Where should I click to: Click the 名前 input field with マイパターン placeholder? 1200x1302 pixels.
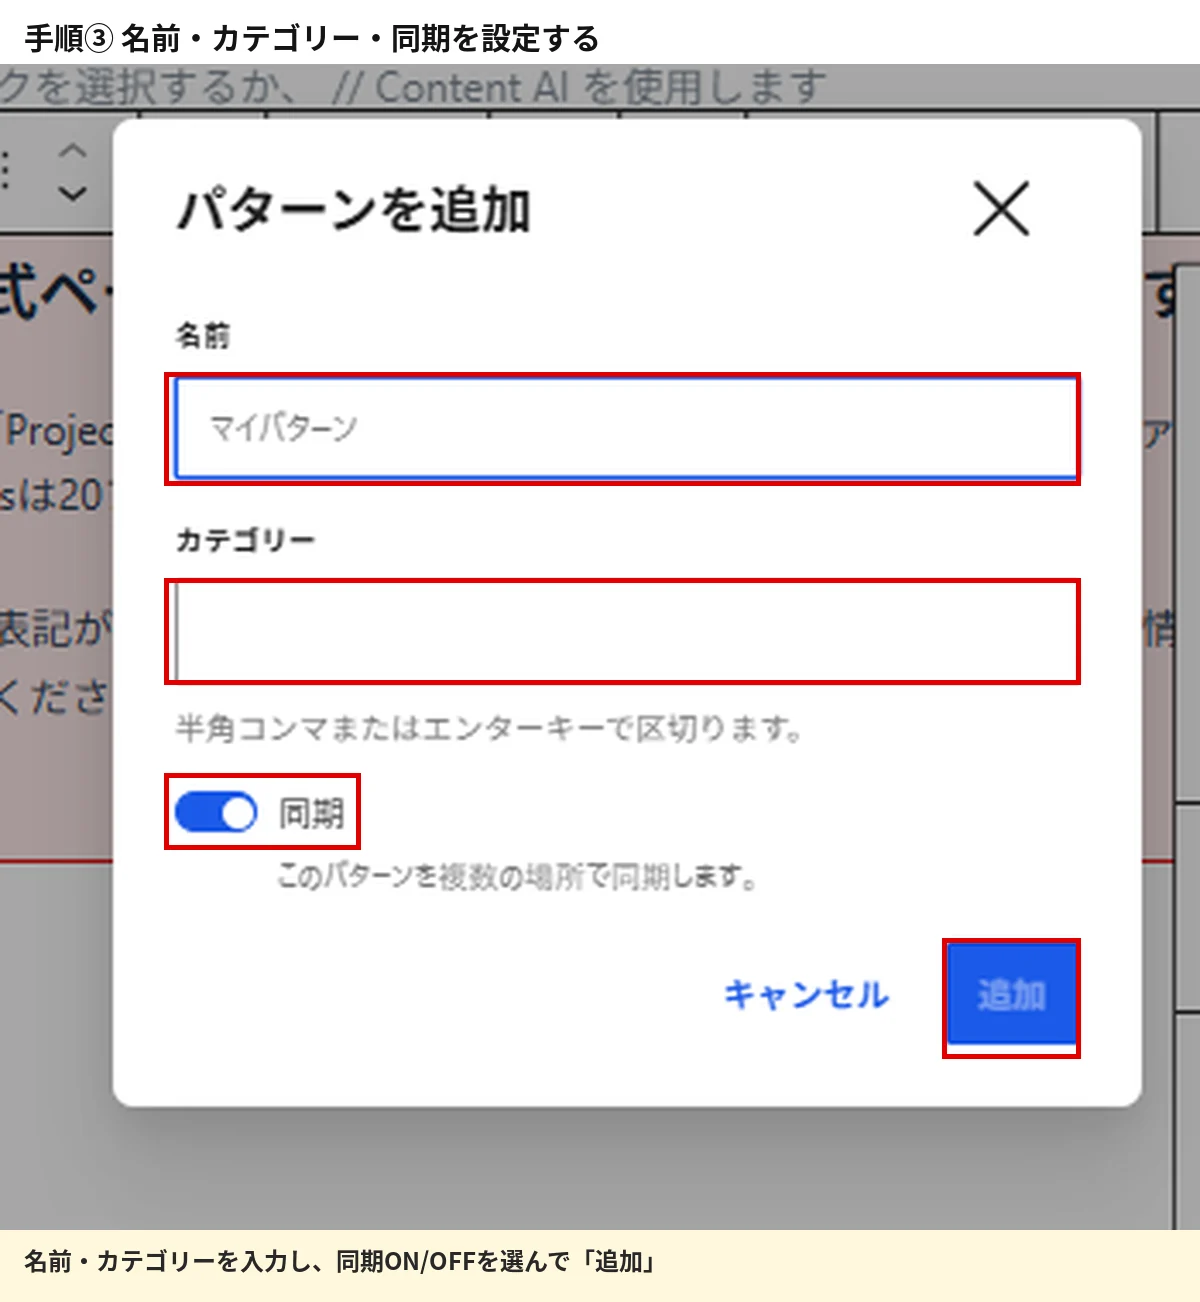[x=625, y=428]
